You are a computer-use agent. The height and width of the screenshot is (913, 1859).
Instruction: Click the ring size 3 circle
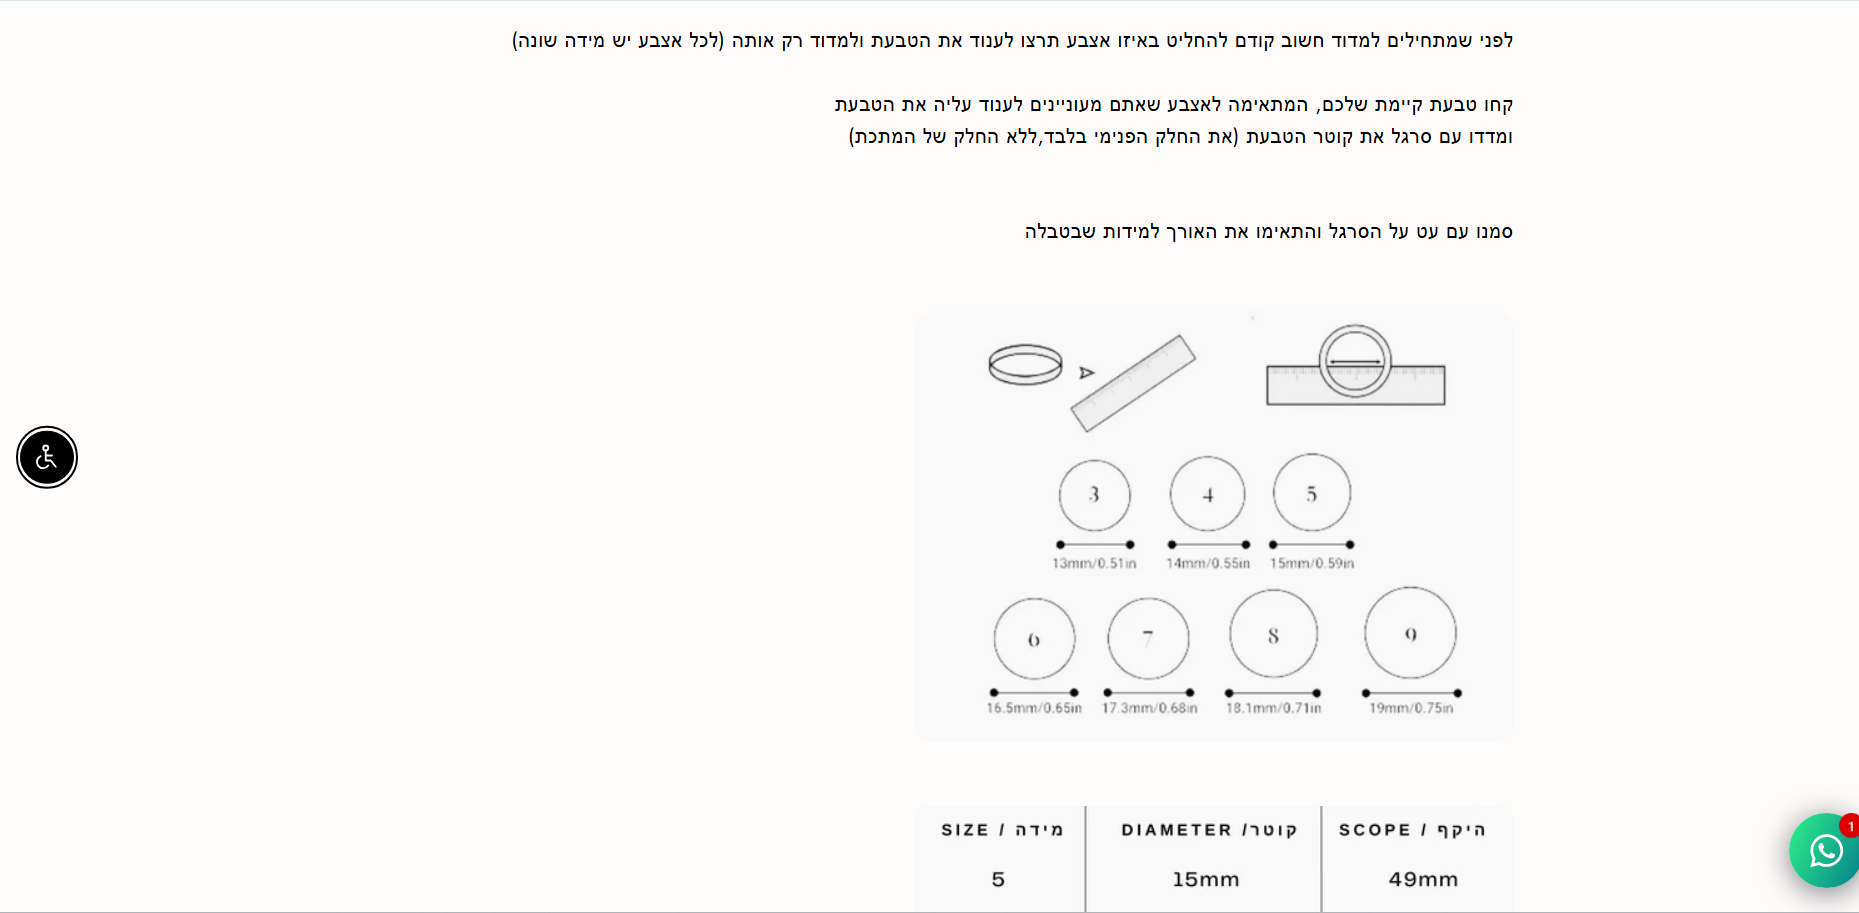click(1094, 495)
